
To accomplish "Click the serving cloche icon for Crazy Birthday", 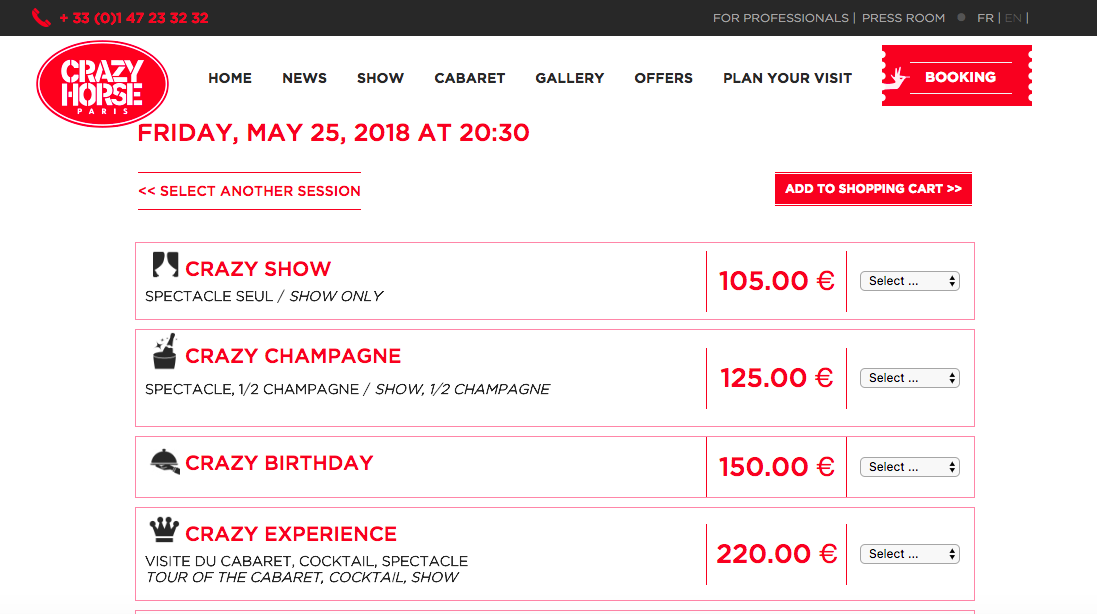I will click(164, 462).
